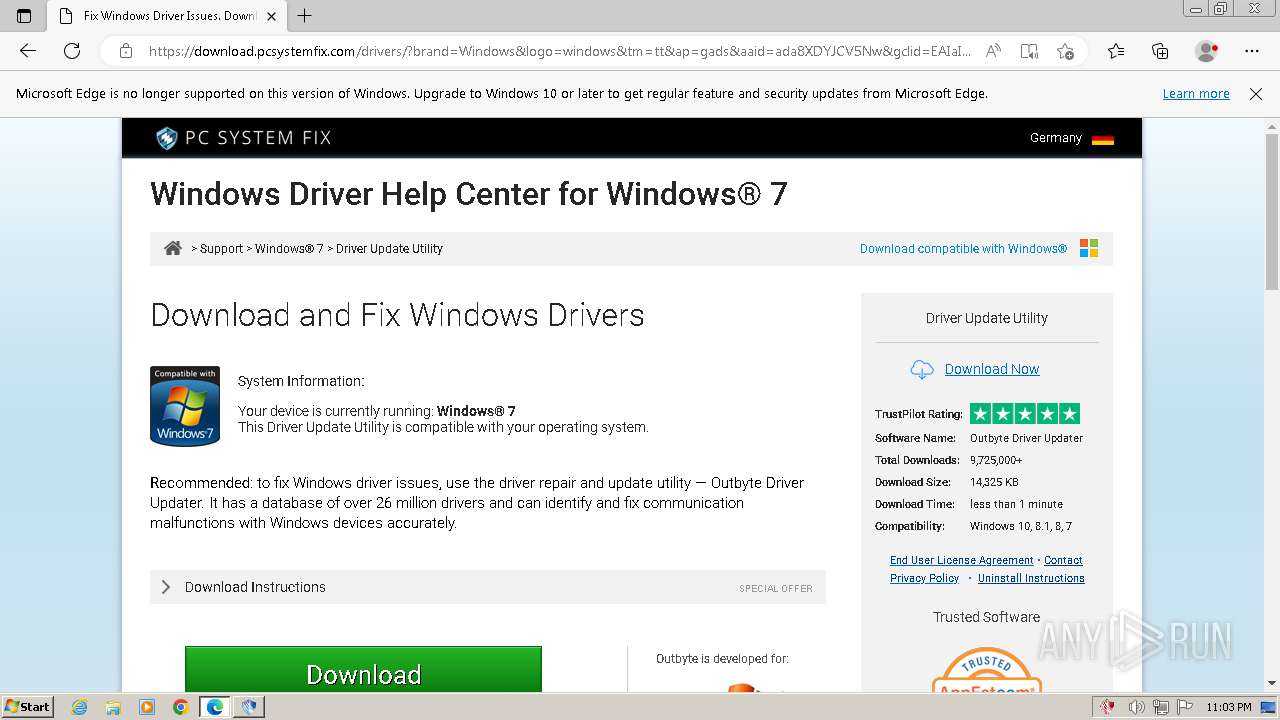The image size is (1280, 720).
Task: Launch Windows Media Player from taskbar
Action: coord(147,707)
